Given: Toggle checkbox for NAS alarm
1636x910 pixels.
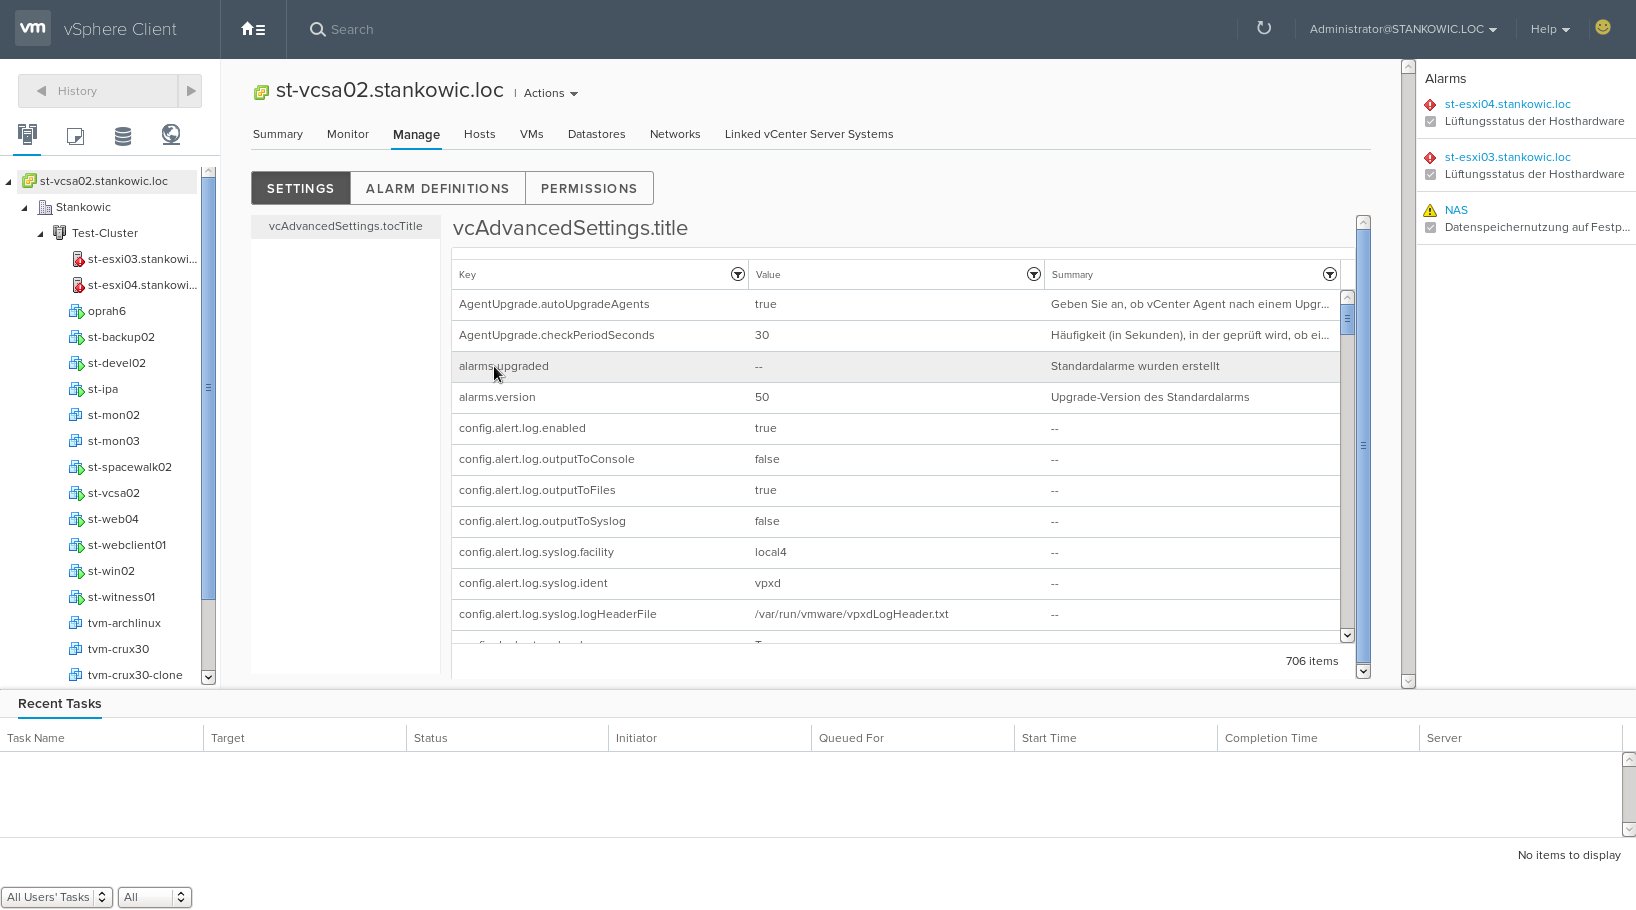Looking at the screenshot, I should point(1430,228).
